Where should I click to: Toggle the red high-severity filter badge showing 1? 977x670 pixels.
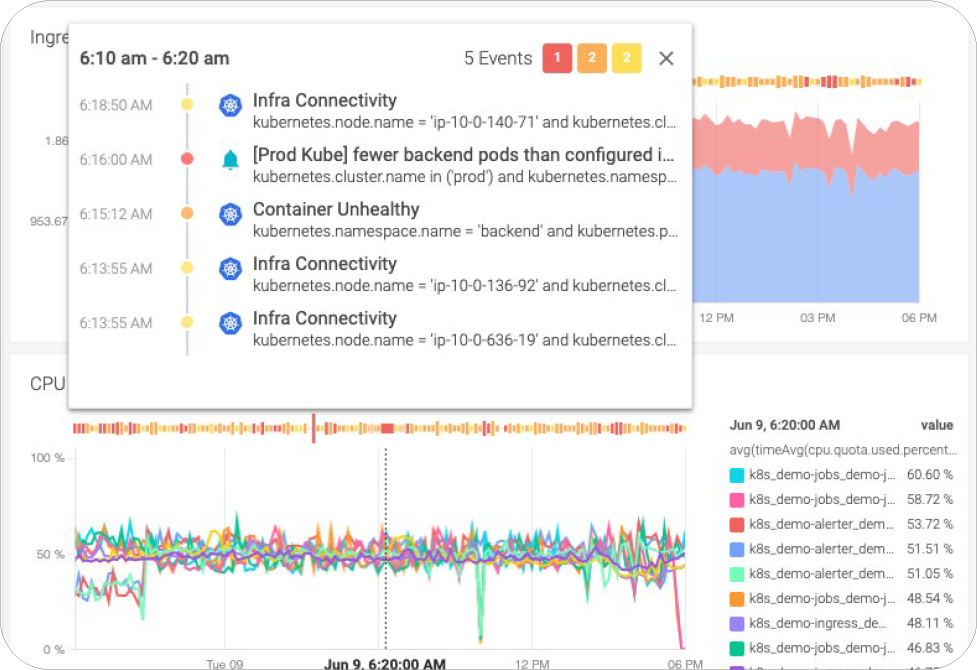coord(557,59)
